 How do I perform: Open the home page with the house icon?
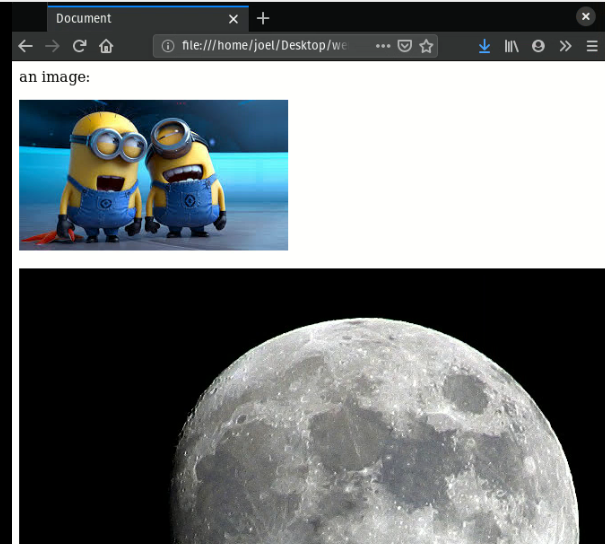pos(106,46)
